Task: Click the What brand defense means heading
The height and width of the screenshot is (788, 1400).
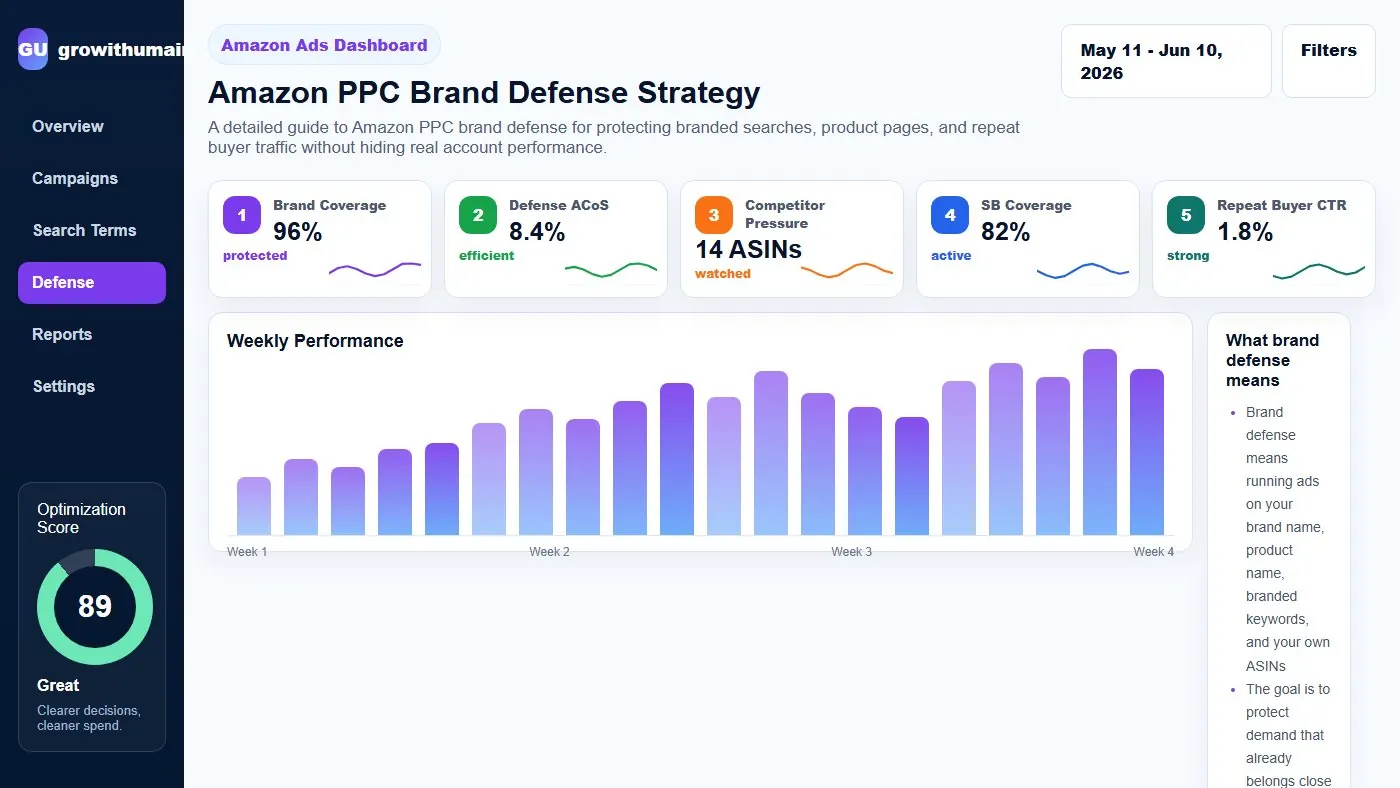Action: (1272, 360)
